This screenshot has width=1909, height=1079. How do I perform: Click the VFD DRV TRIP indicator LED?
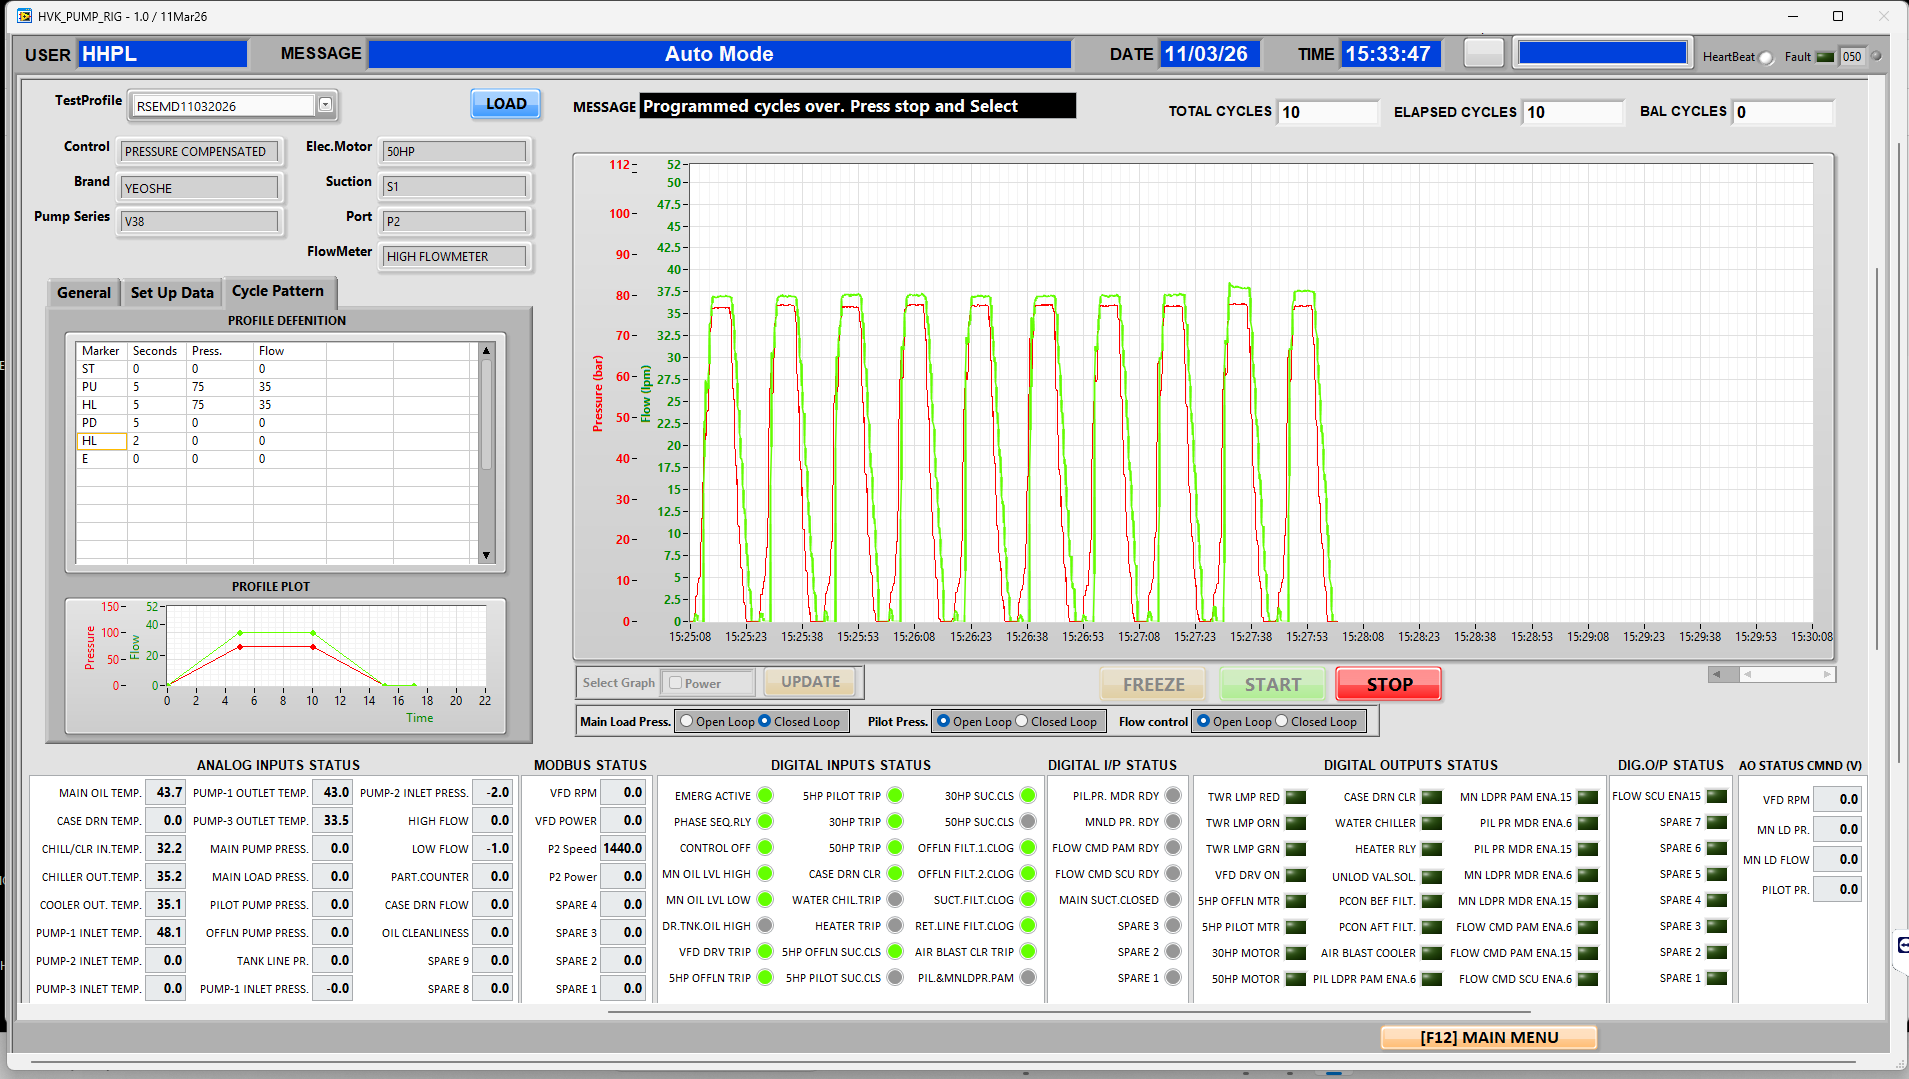(765, 952)
